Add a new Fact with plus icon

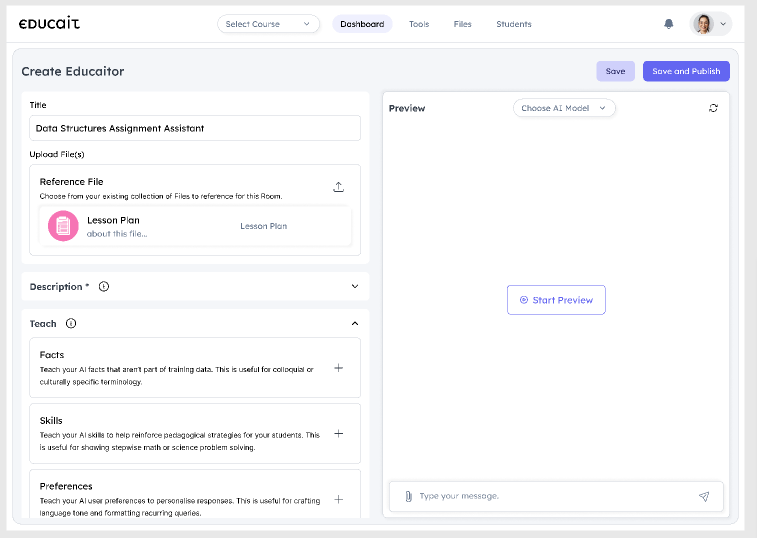338,368
